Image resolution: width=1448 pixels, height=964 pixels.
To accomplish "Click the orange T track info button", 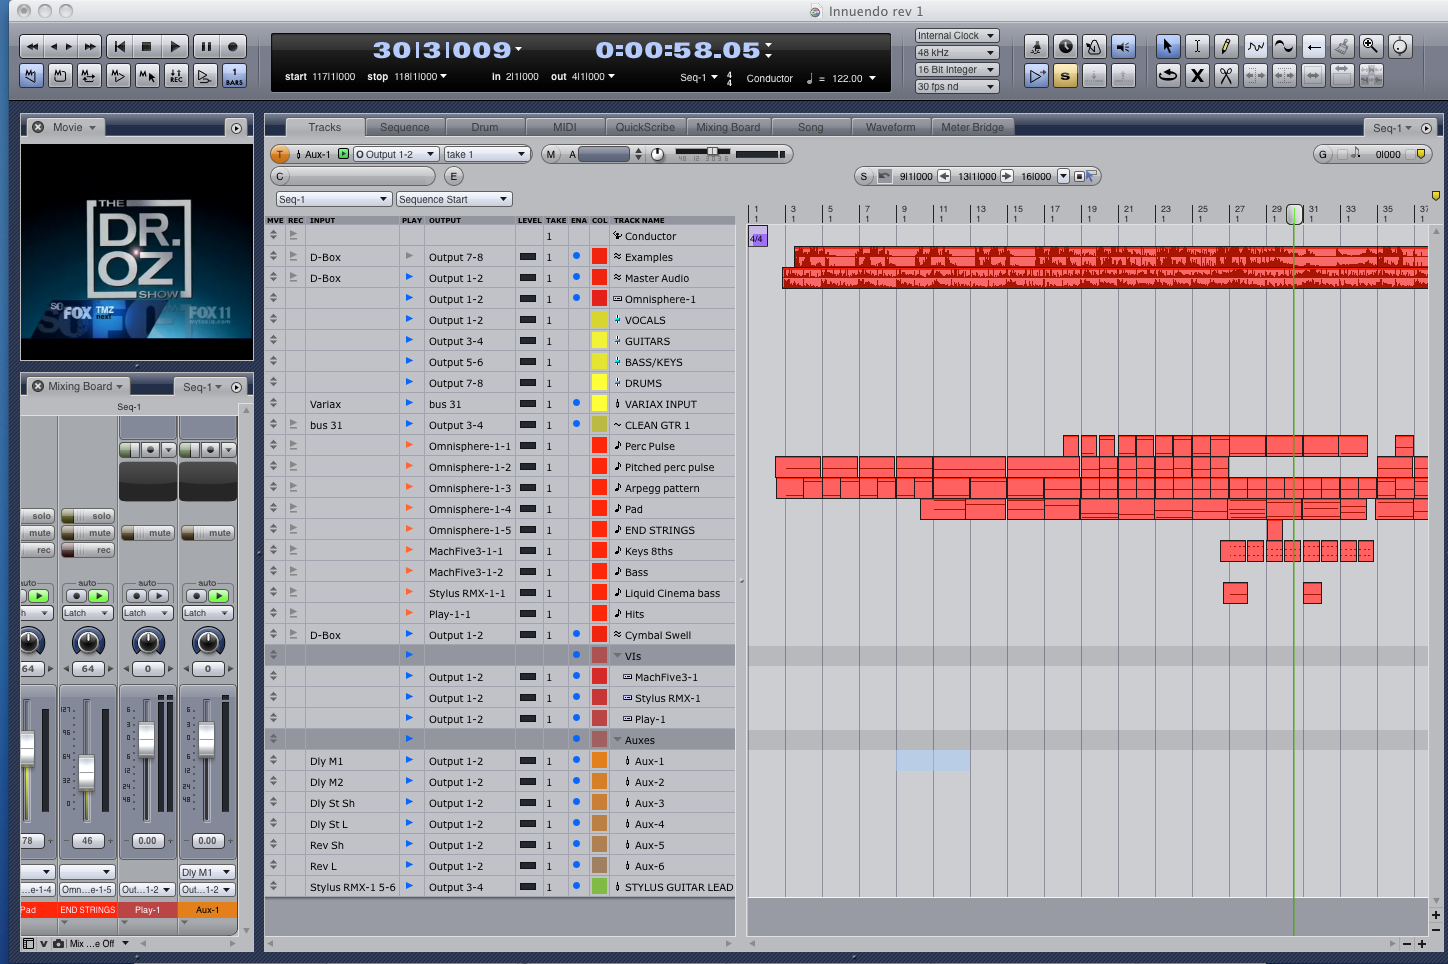I will (x=281, y=154).
